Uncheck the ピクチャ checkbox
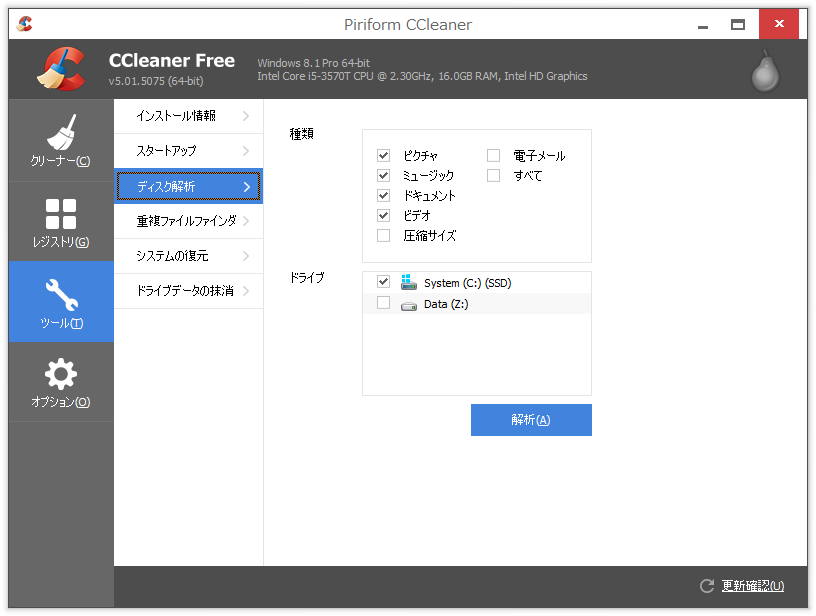 pyautogui.click(x=383, y=155)
